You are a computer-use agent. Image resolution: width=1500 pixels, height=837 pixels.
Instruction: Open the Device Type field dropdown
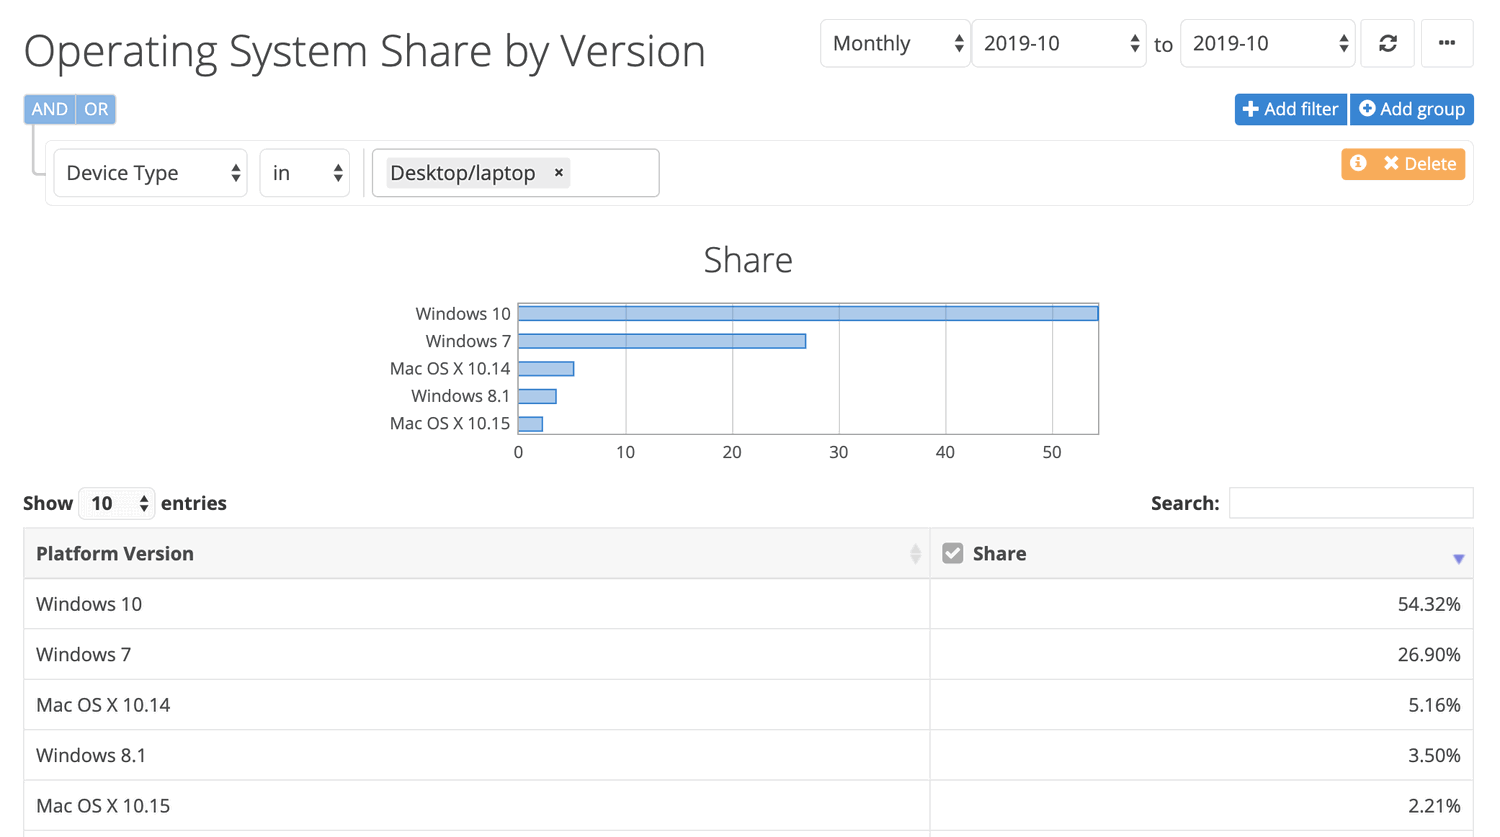[x=150, y=172]
